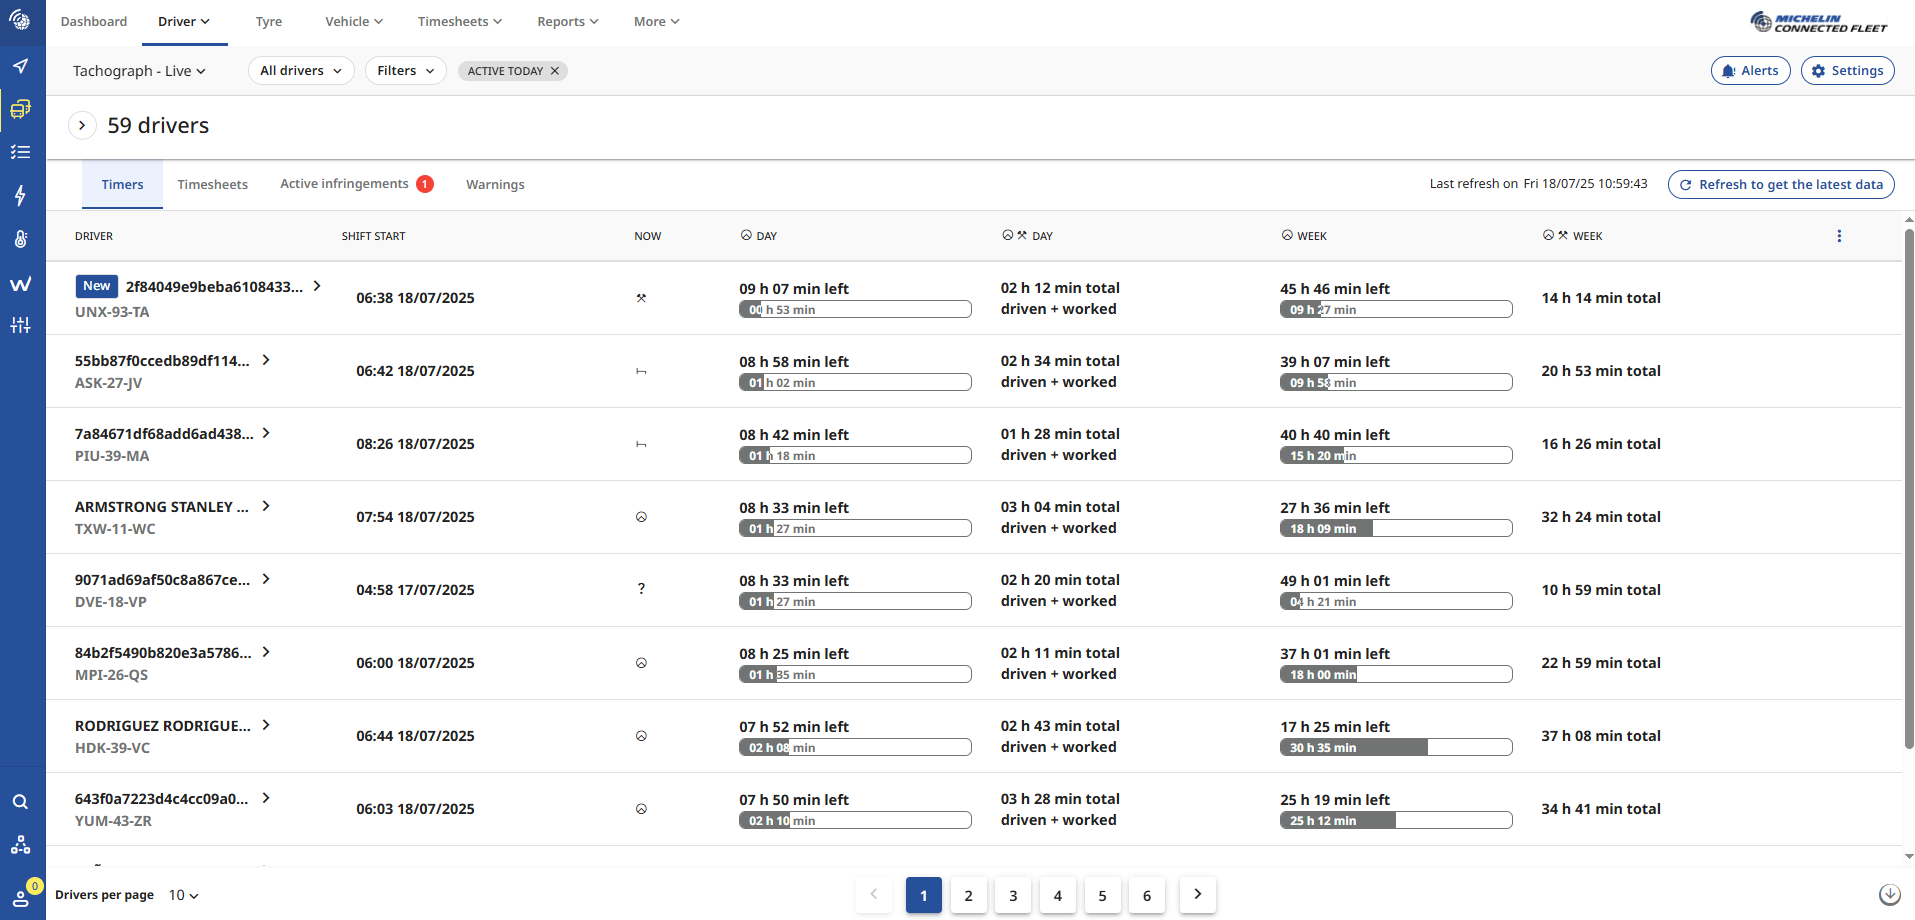Open the three-dot column options menu
Viewport: 1915px width, 920px height.
1838,236
